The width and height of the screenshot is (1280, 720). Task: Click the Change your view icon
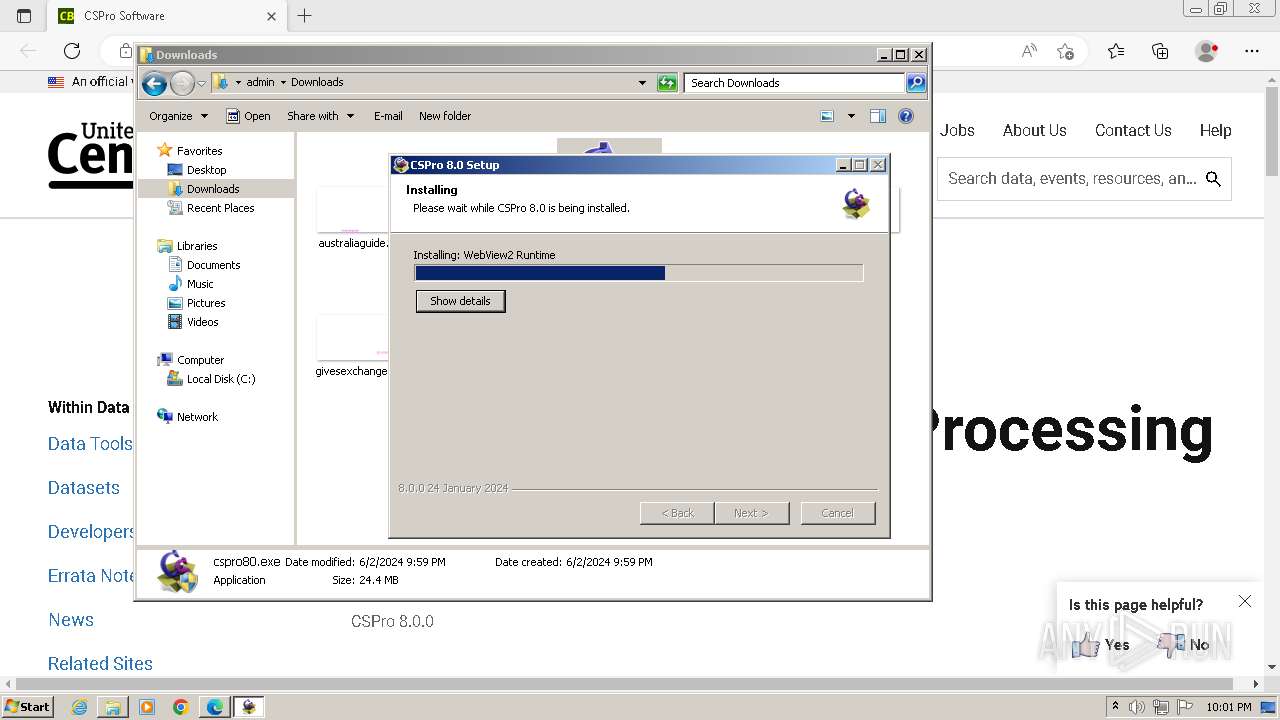(x=827, y=116)
